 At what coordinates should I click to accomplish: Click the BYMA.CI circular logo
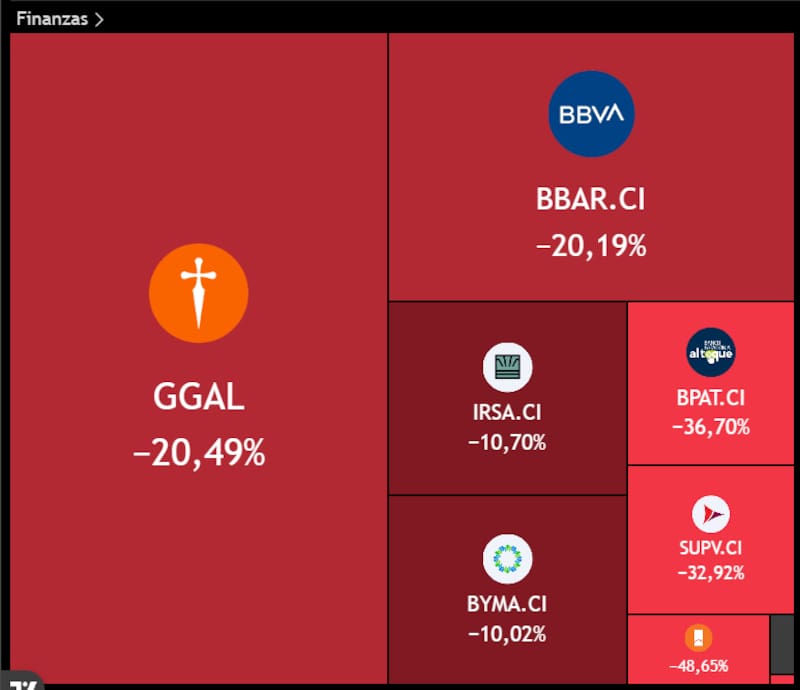point(507,559)
